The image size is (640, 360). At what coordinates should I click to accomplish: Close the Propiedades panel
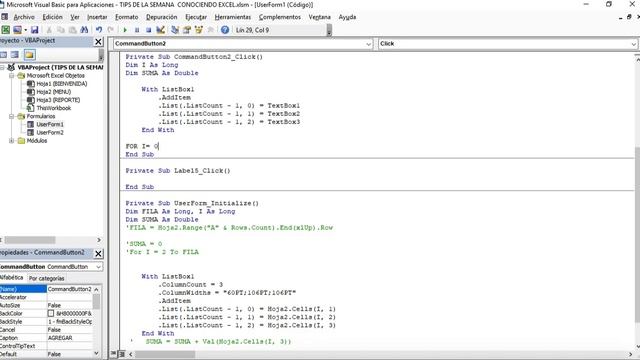coord(98,253)
